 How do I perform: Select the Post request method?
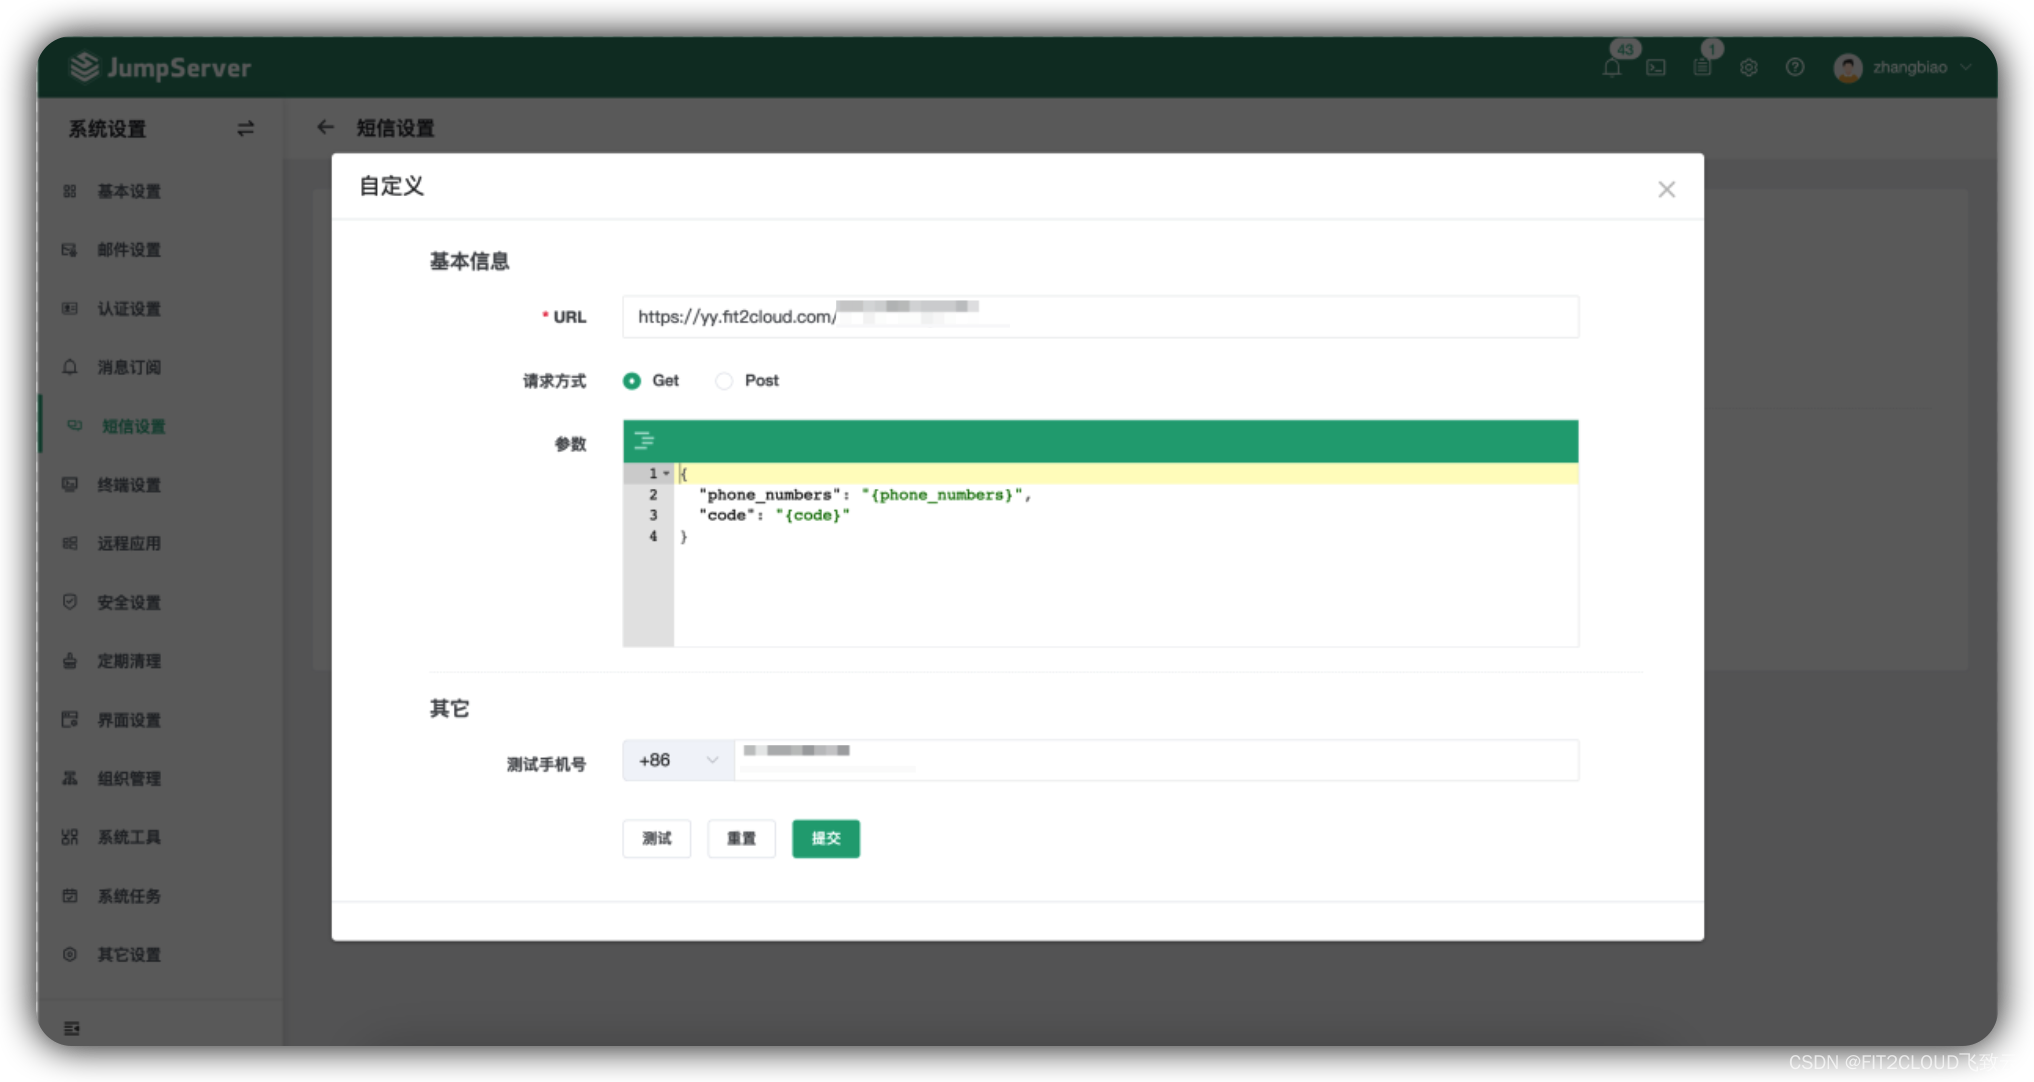pyautogui.click(x=724, y=381)
